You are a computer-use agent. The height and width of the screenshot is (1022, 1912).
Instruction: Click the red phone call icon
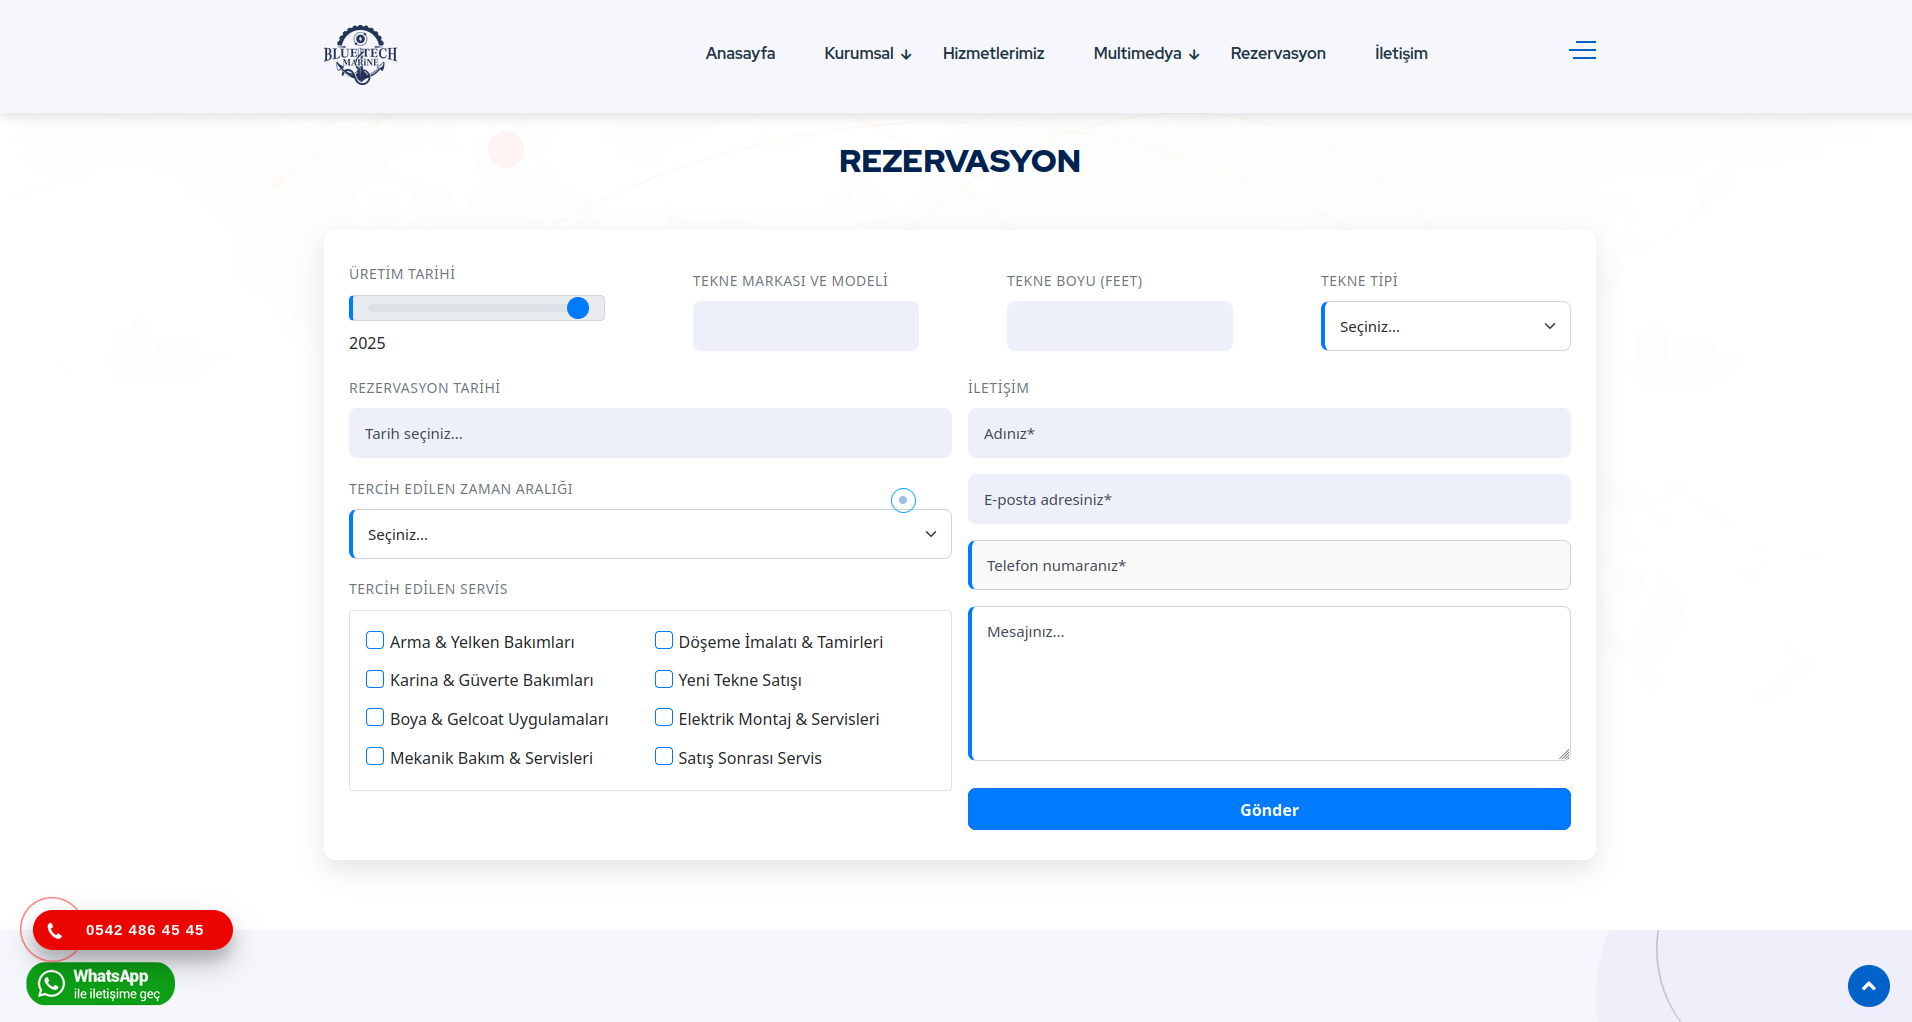[x=55, y=931]
